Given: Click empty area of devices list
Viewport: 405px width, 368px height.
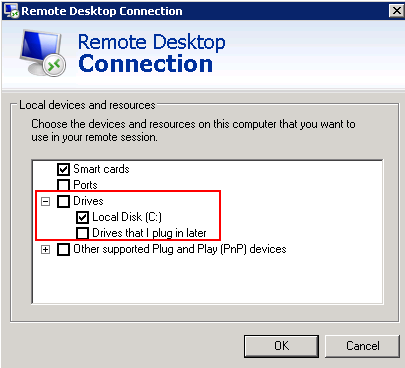Looking at the screenshot, I should pos(207,280).
